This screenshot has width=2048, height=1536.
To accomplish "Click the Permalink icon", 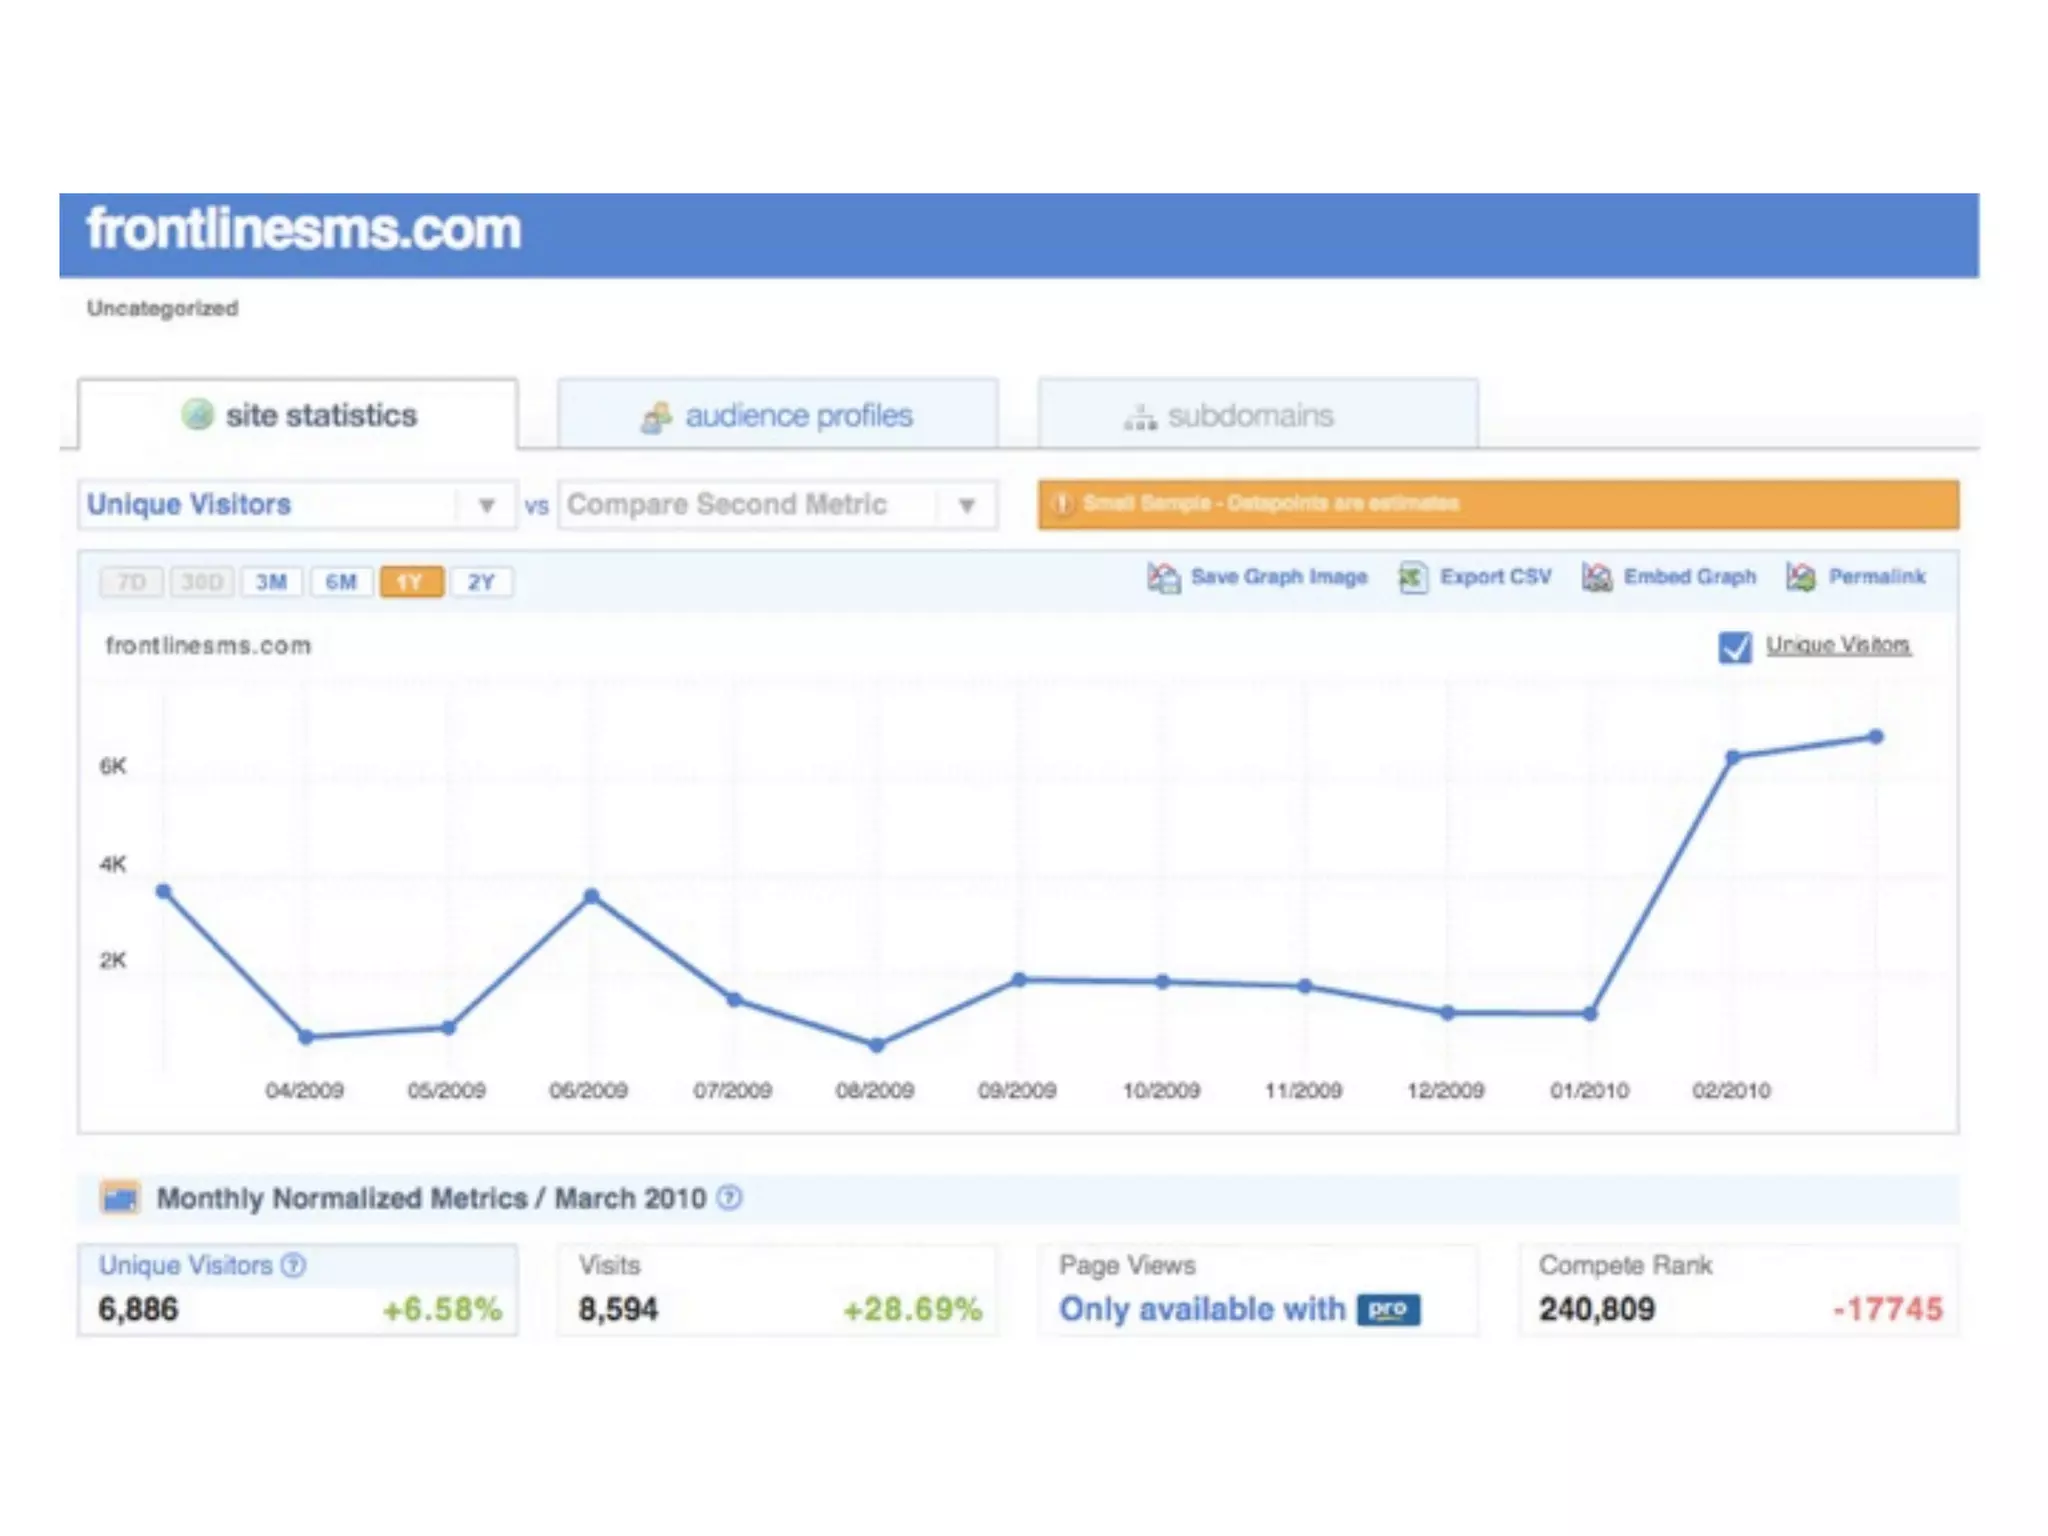I will pyautogui.click(x=1801, y=577).
